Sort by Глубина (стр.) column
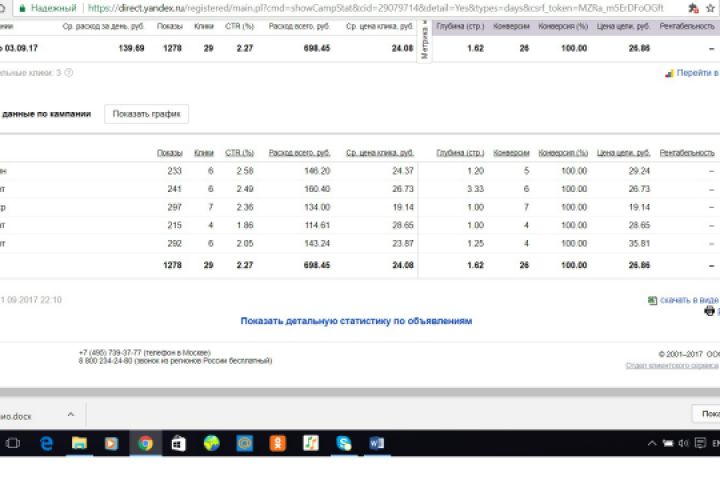720x480 pixels. pos(460,152)
